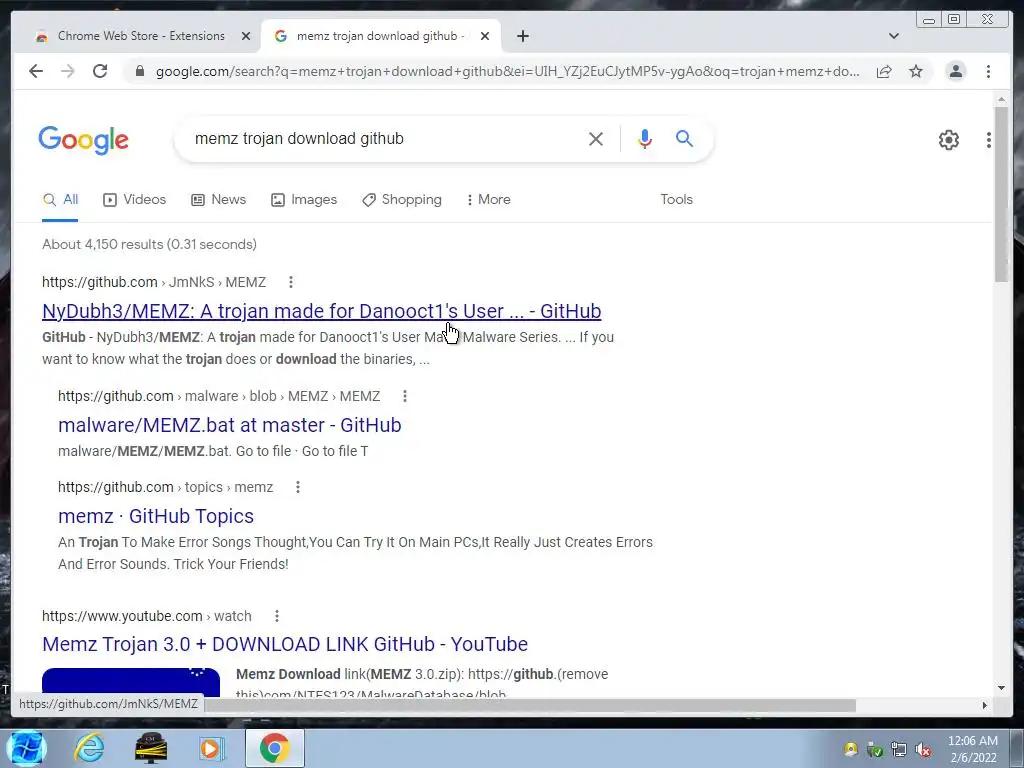Open the tab search chevron

point(893,36)
